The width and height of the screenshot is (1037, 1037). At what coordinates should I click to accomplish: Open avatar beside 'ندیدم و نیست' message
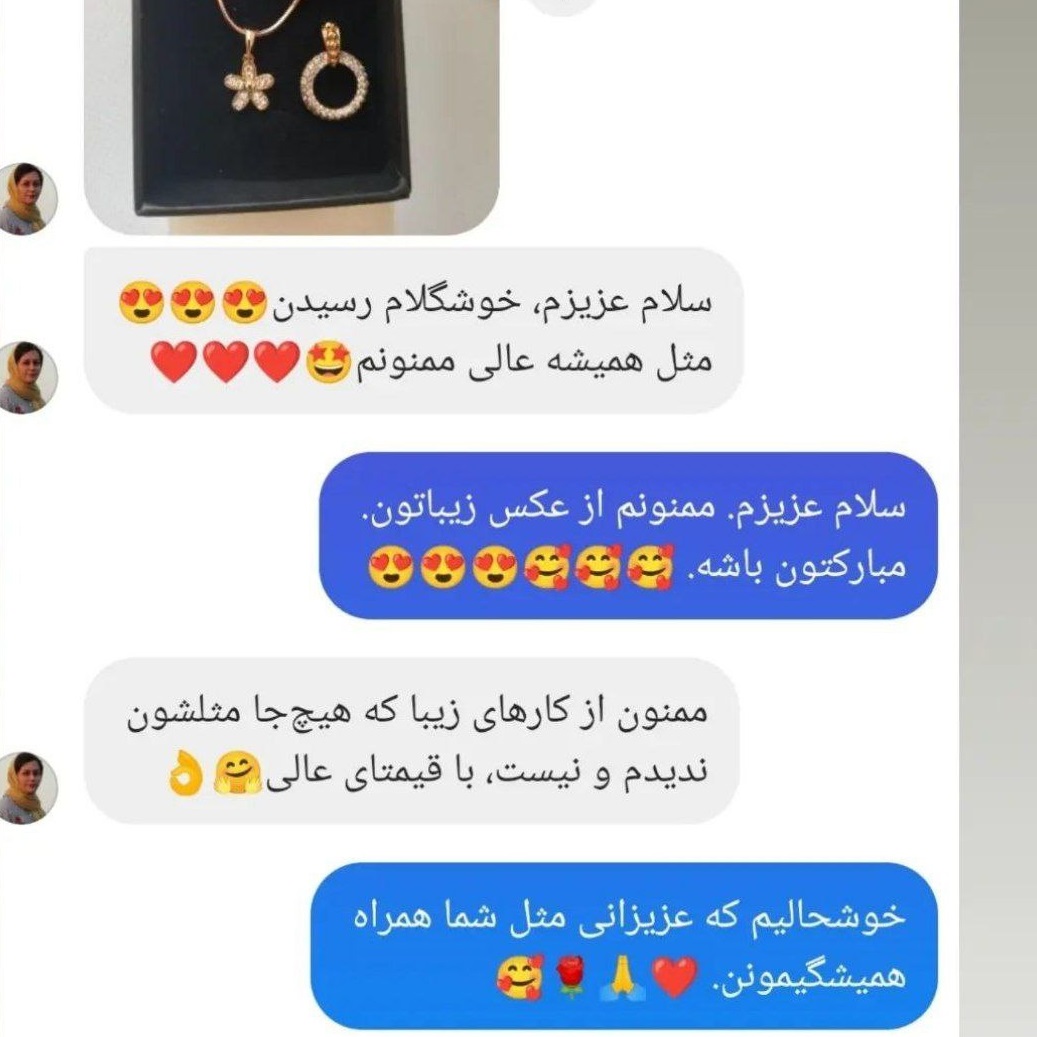tap(26, 787)
